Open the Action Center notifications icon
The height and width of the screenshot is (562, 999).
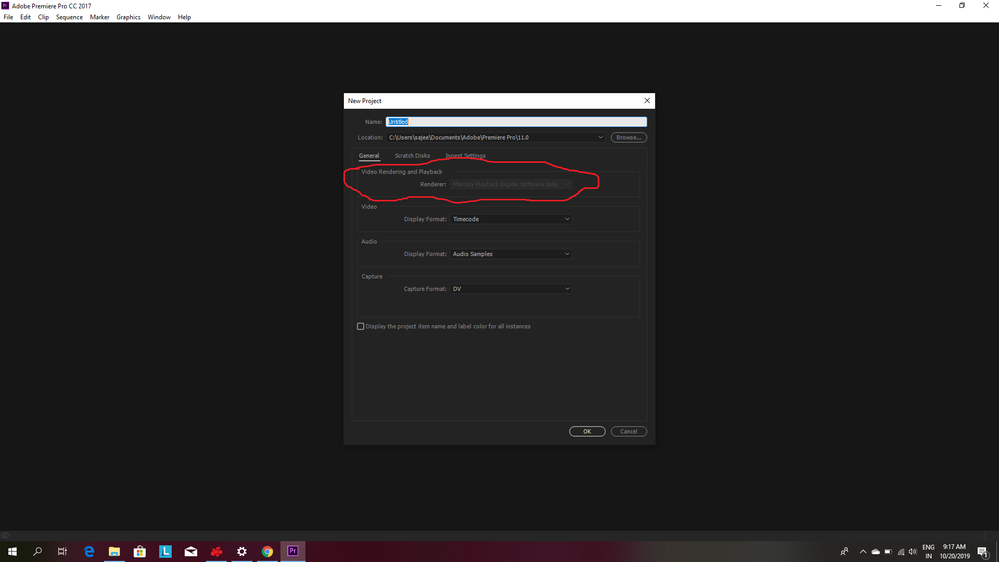[x=983, y=552]
